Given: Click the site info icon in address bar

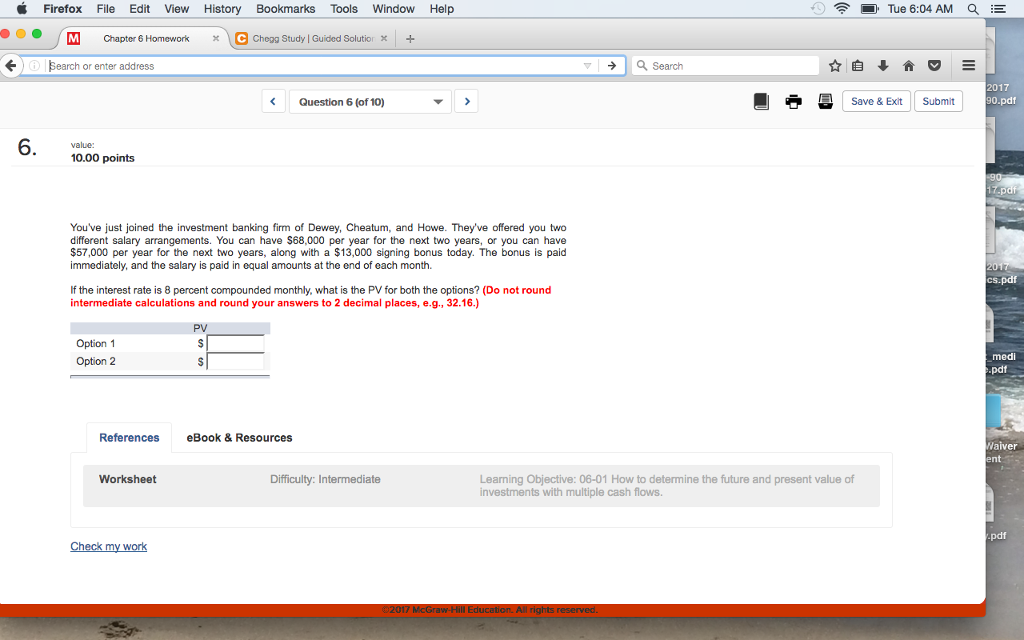Looking at the screenshot, I should point(35,65).
